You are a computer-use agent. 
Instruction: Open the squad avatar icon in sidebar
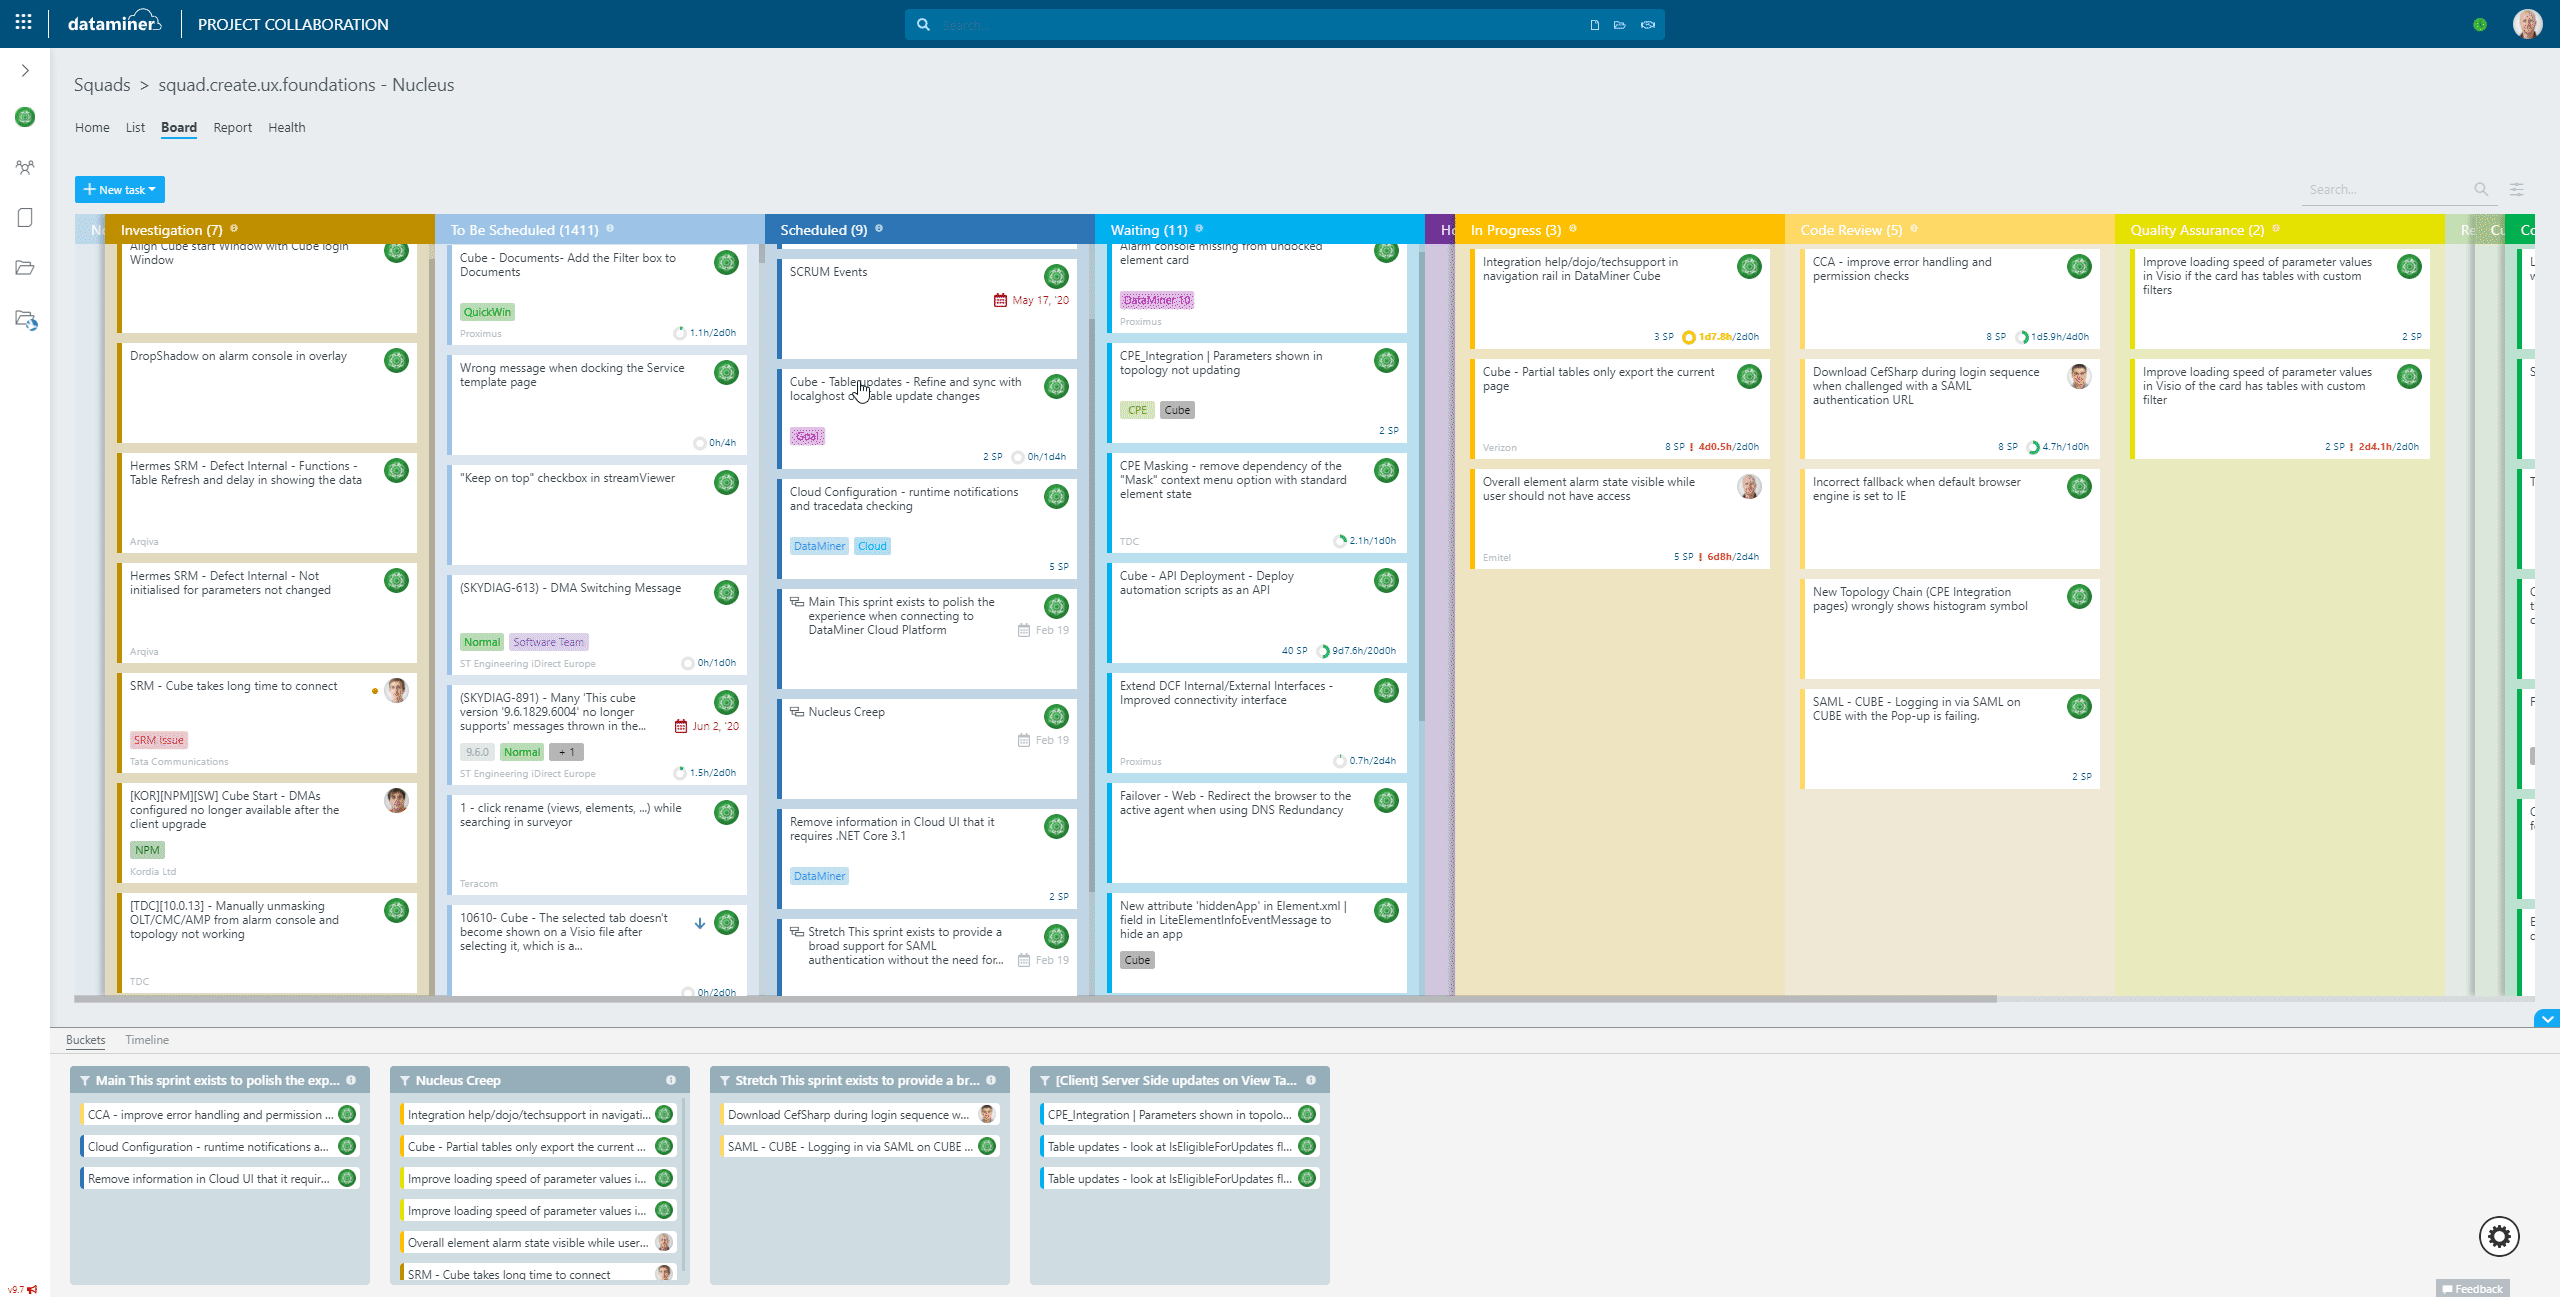[25, 117]
